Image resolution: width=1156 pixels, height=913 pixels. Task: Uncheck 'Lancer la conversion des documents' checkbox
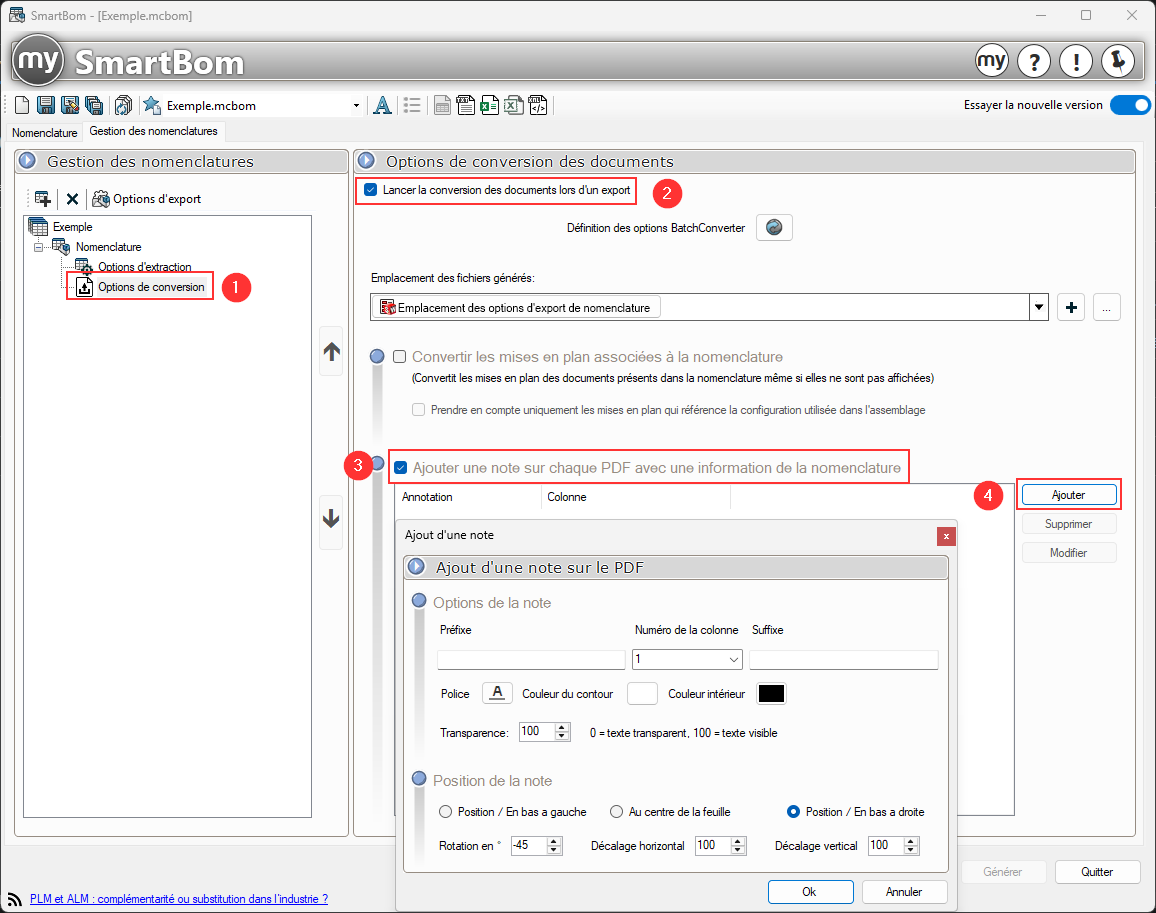coord(371,190)
